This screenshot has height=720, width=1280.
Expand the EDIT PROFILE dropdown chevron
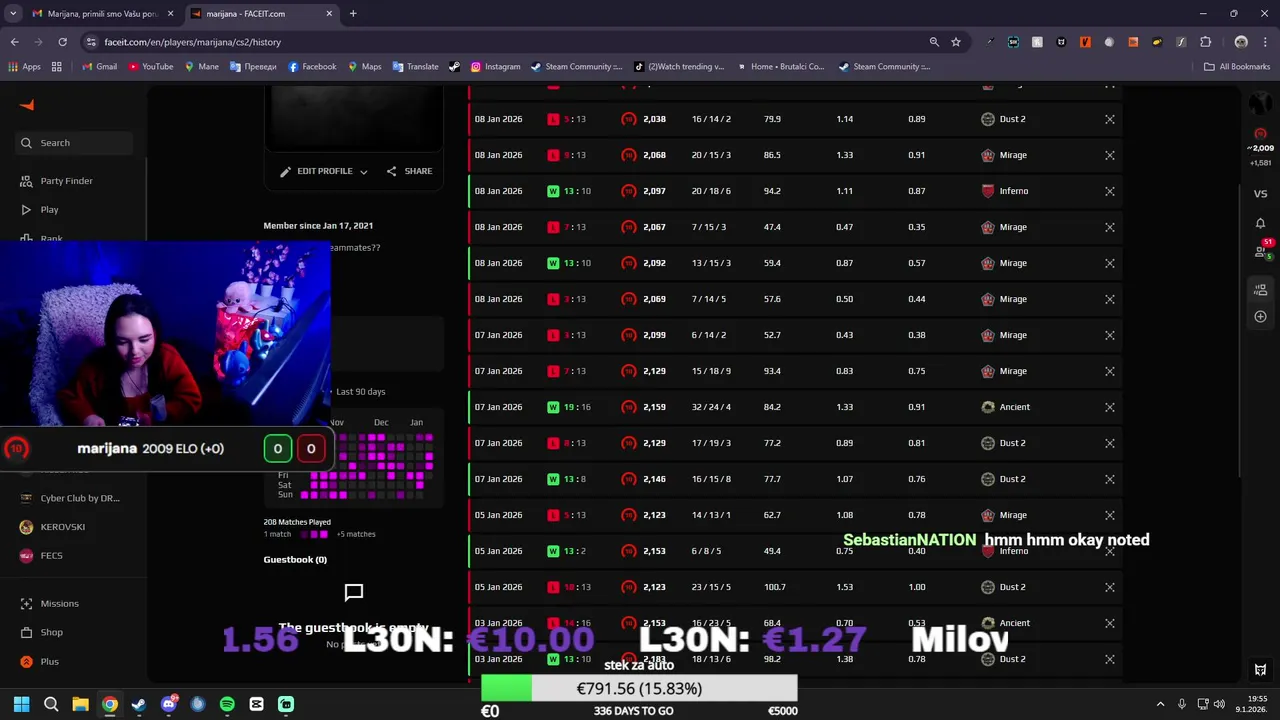[363, 172]
